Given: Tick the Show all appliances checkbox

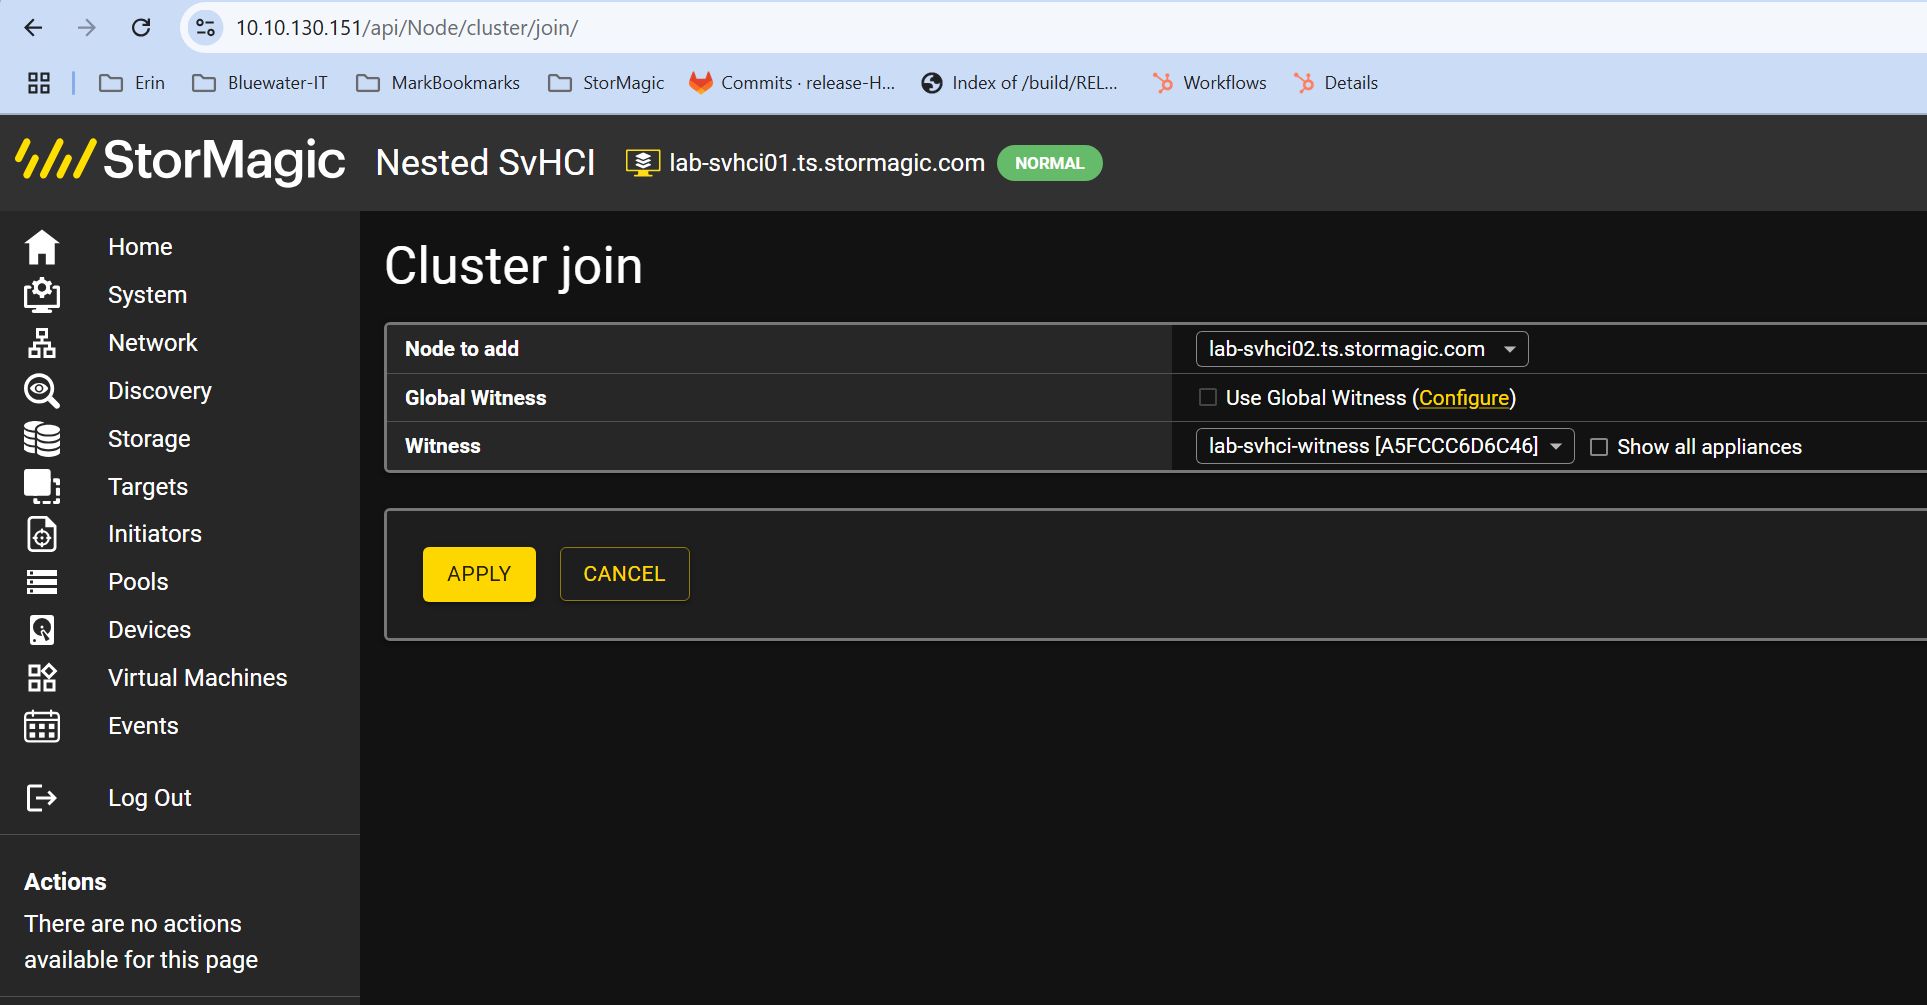Looking at the screenshot, I should (x=1599, y=447).
